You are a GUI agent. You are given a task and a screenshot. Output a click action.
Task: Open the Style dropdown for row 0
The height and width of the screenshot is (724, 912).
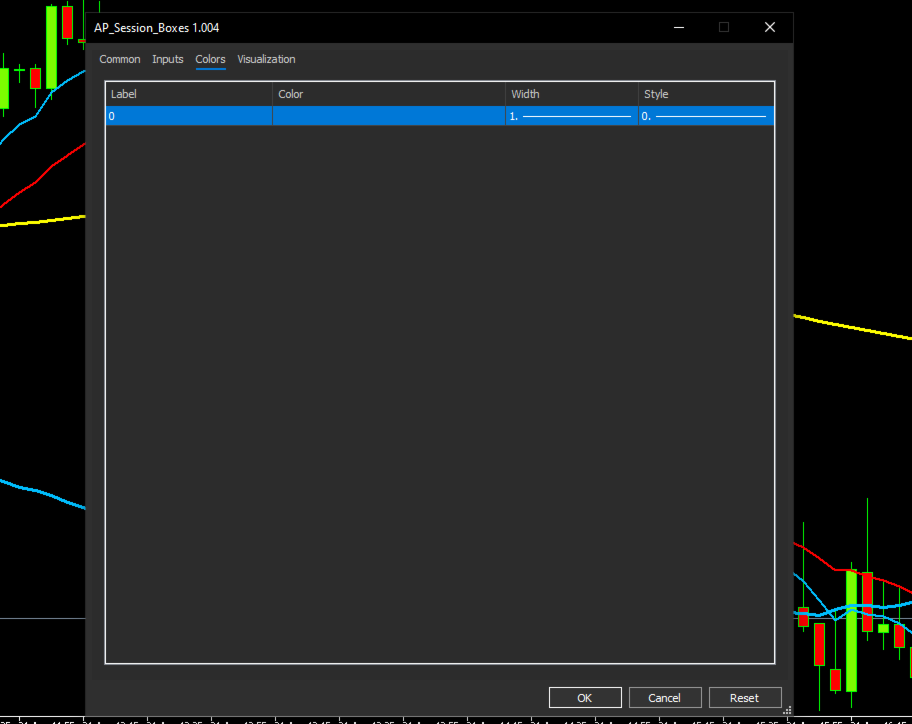706,116
